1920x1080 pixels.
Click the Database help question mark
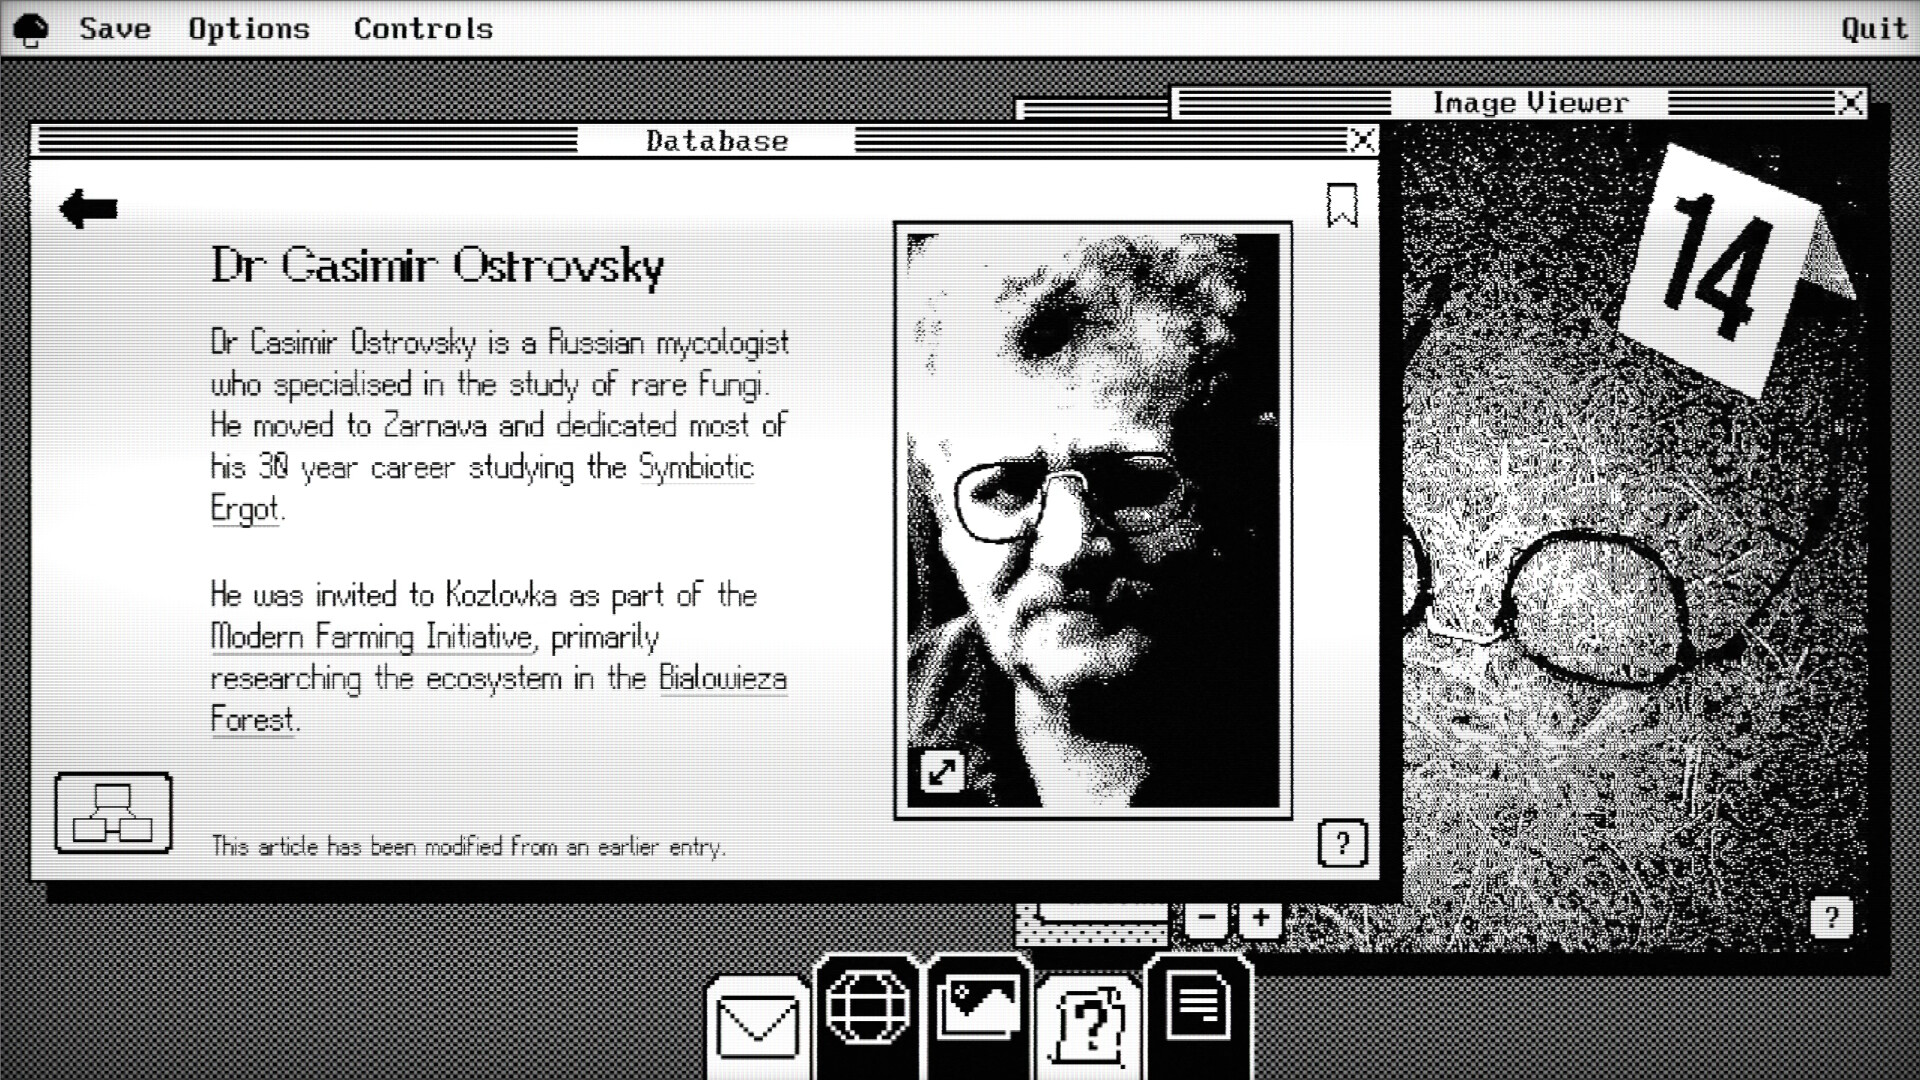(x=1342, y=844)
